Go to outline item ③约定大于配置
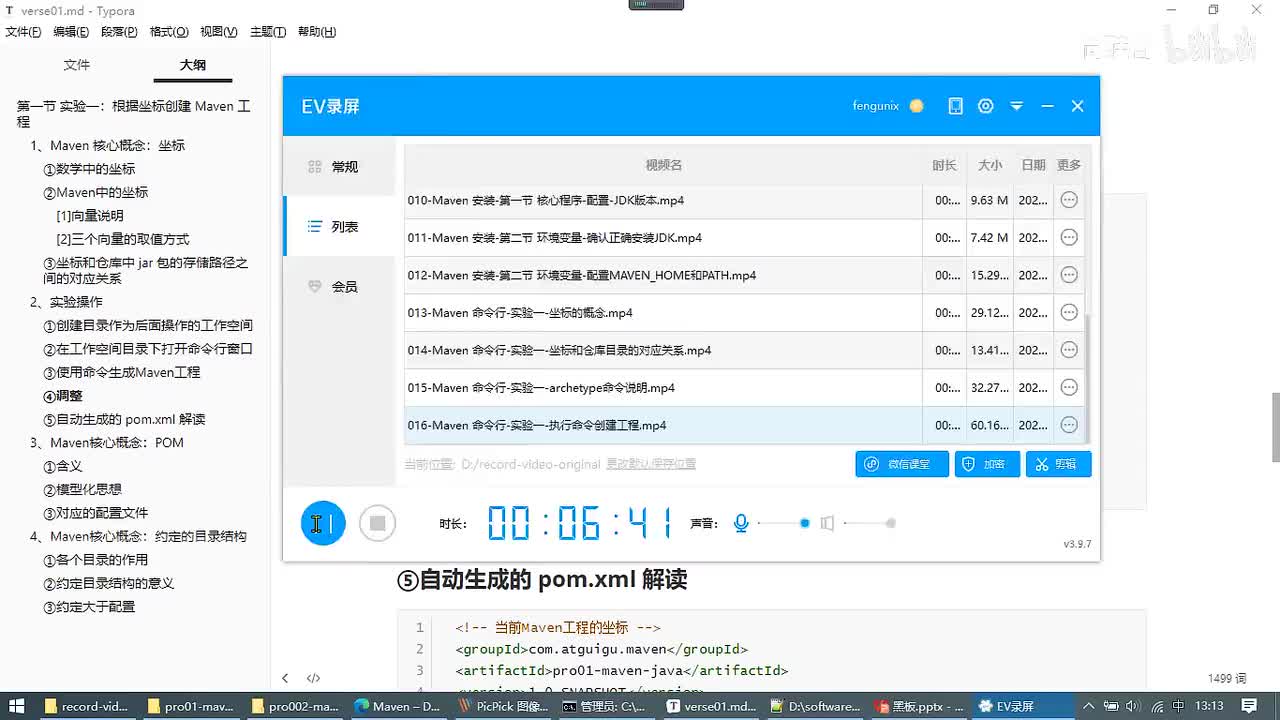 (x=89, y=606)
